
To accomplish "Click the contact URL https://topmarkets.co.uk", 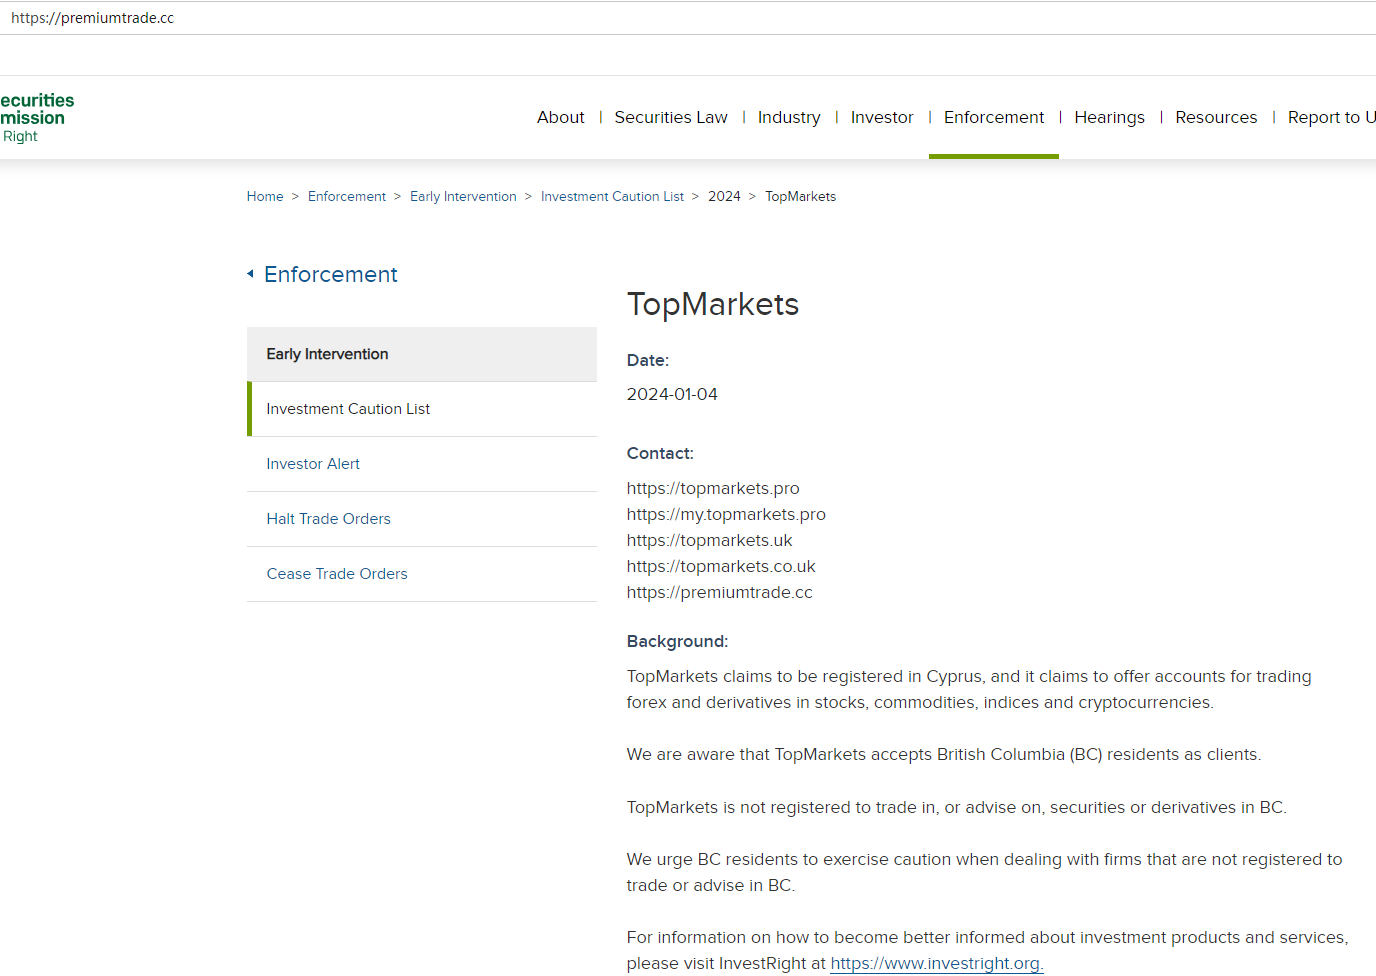I will tap(721, 566).
